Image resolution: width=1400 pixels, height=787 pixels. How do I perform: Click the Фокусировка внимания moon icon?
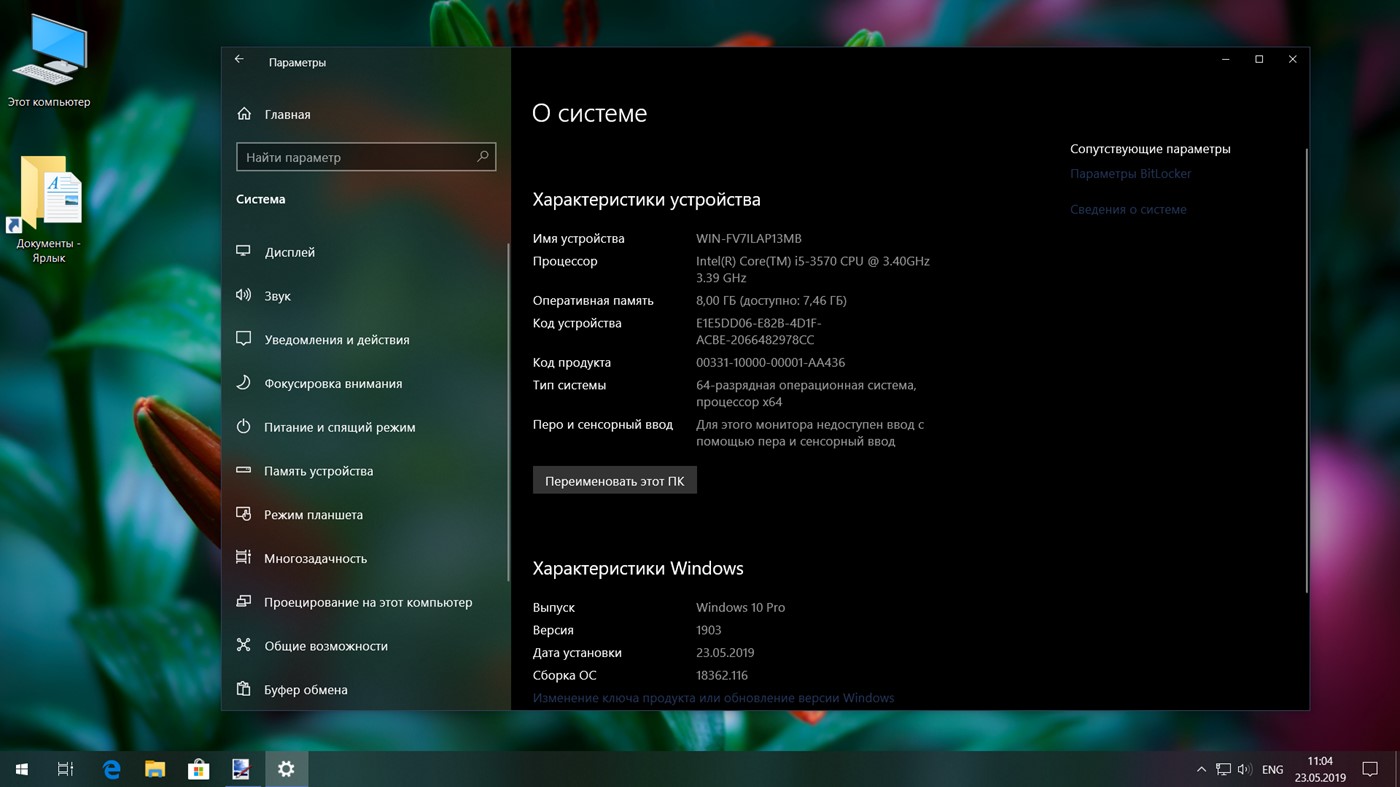click(243, 383)
